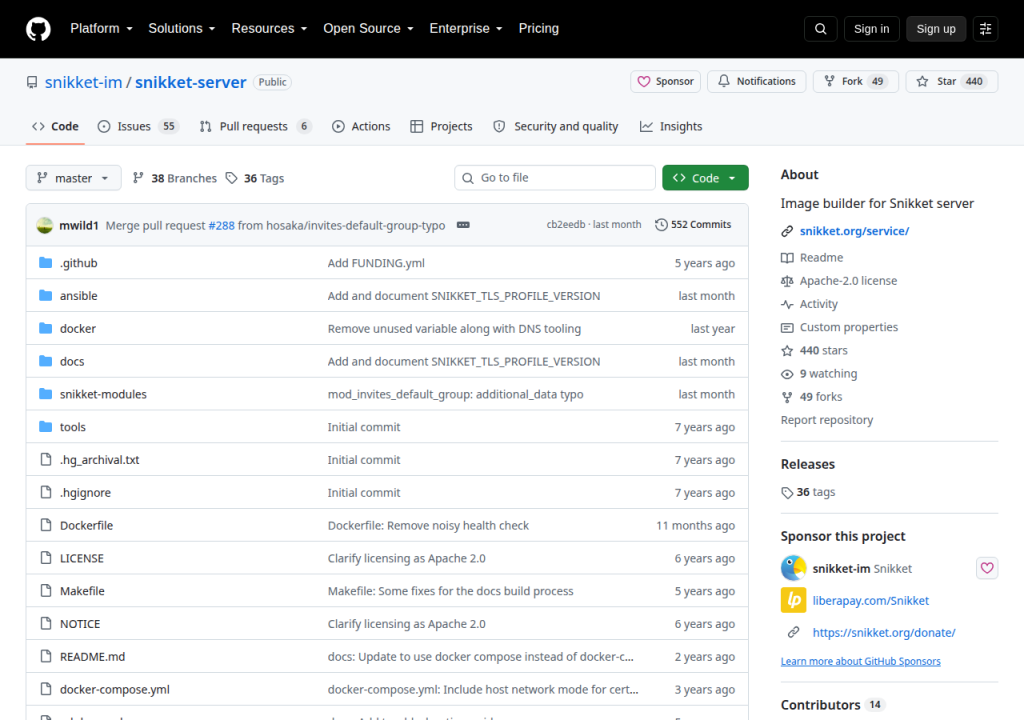Image resolution: width=1024 pixels, height=720 pixels.
Task: Open the master branch selector dropdown
Action: pyautogui.click(x=73, y=178)
